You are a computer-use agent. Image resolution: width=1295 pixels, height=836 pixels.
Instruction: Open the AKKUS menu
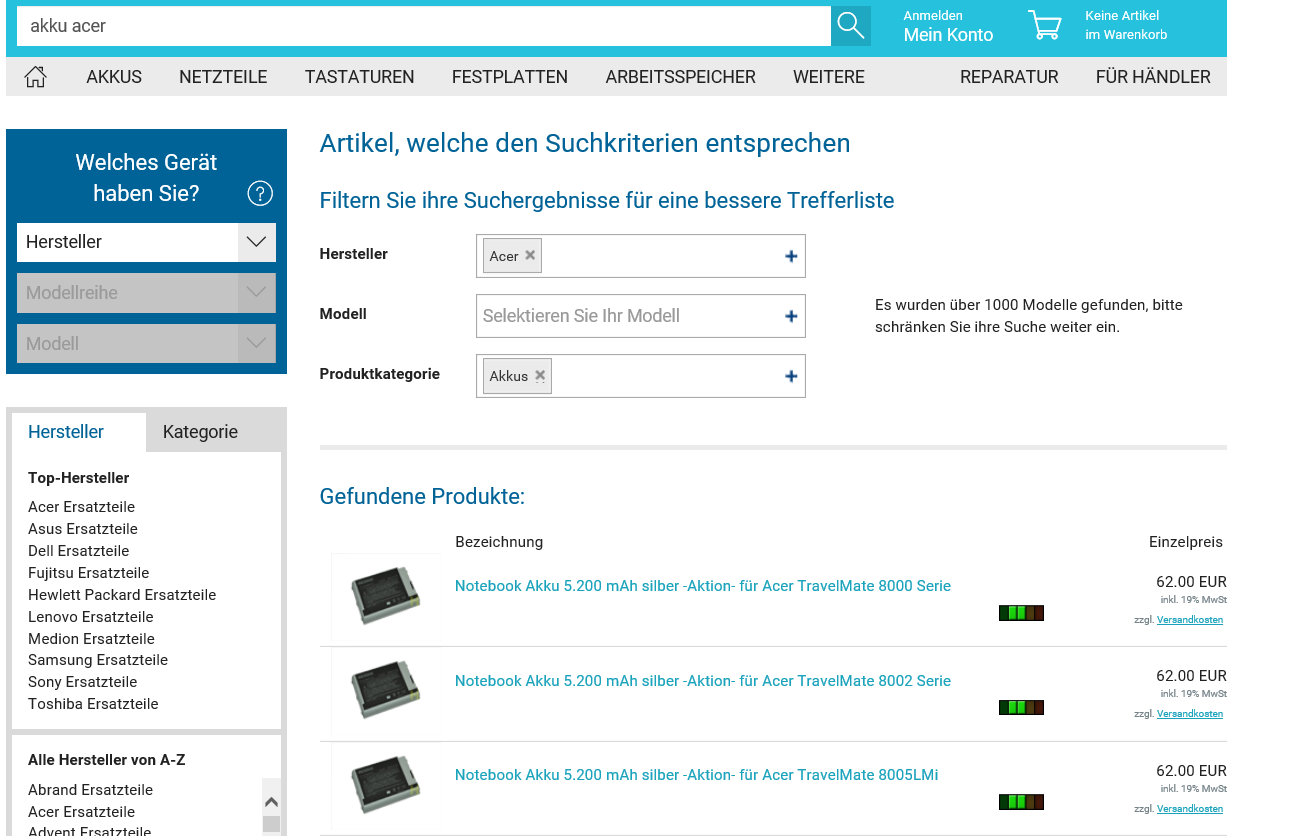click(114, 77)
